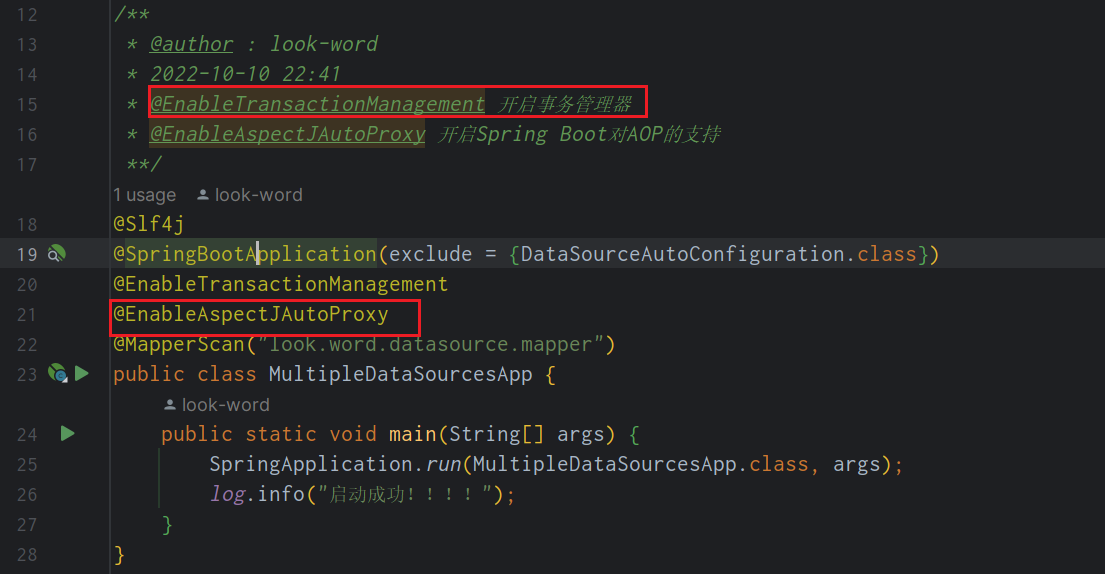Click the @author tag in the doc comment
Screen dimensions: 1105x574
[191, 44]
